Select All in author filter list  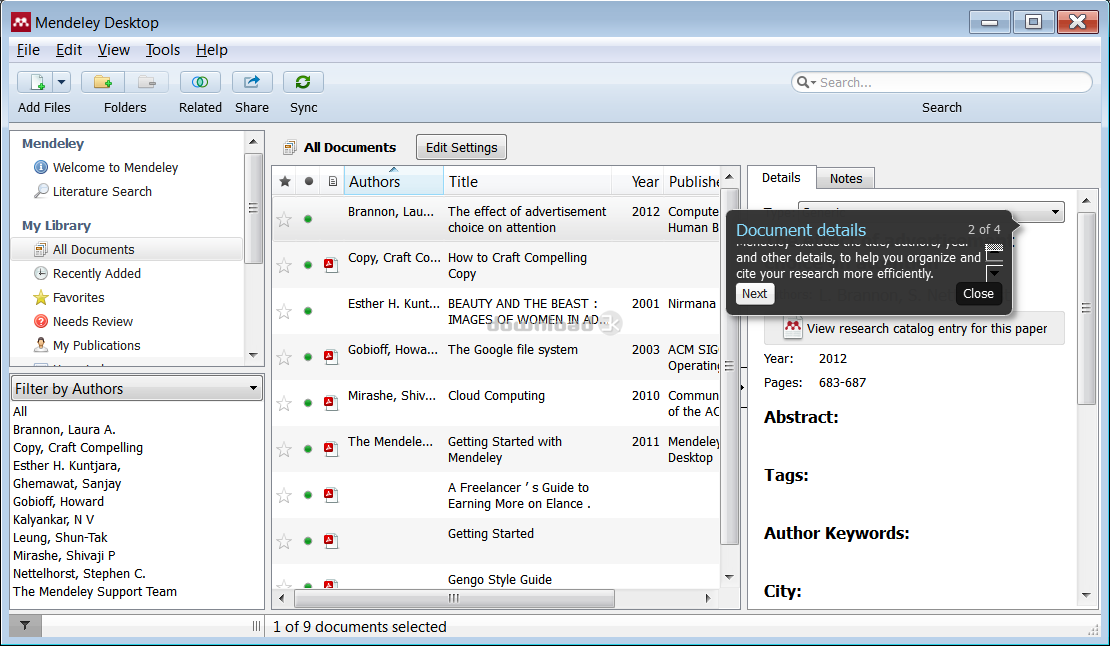[x=20, y=412]
